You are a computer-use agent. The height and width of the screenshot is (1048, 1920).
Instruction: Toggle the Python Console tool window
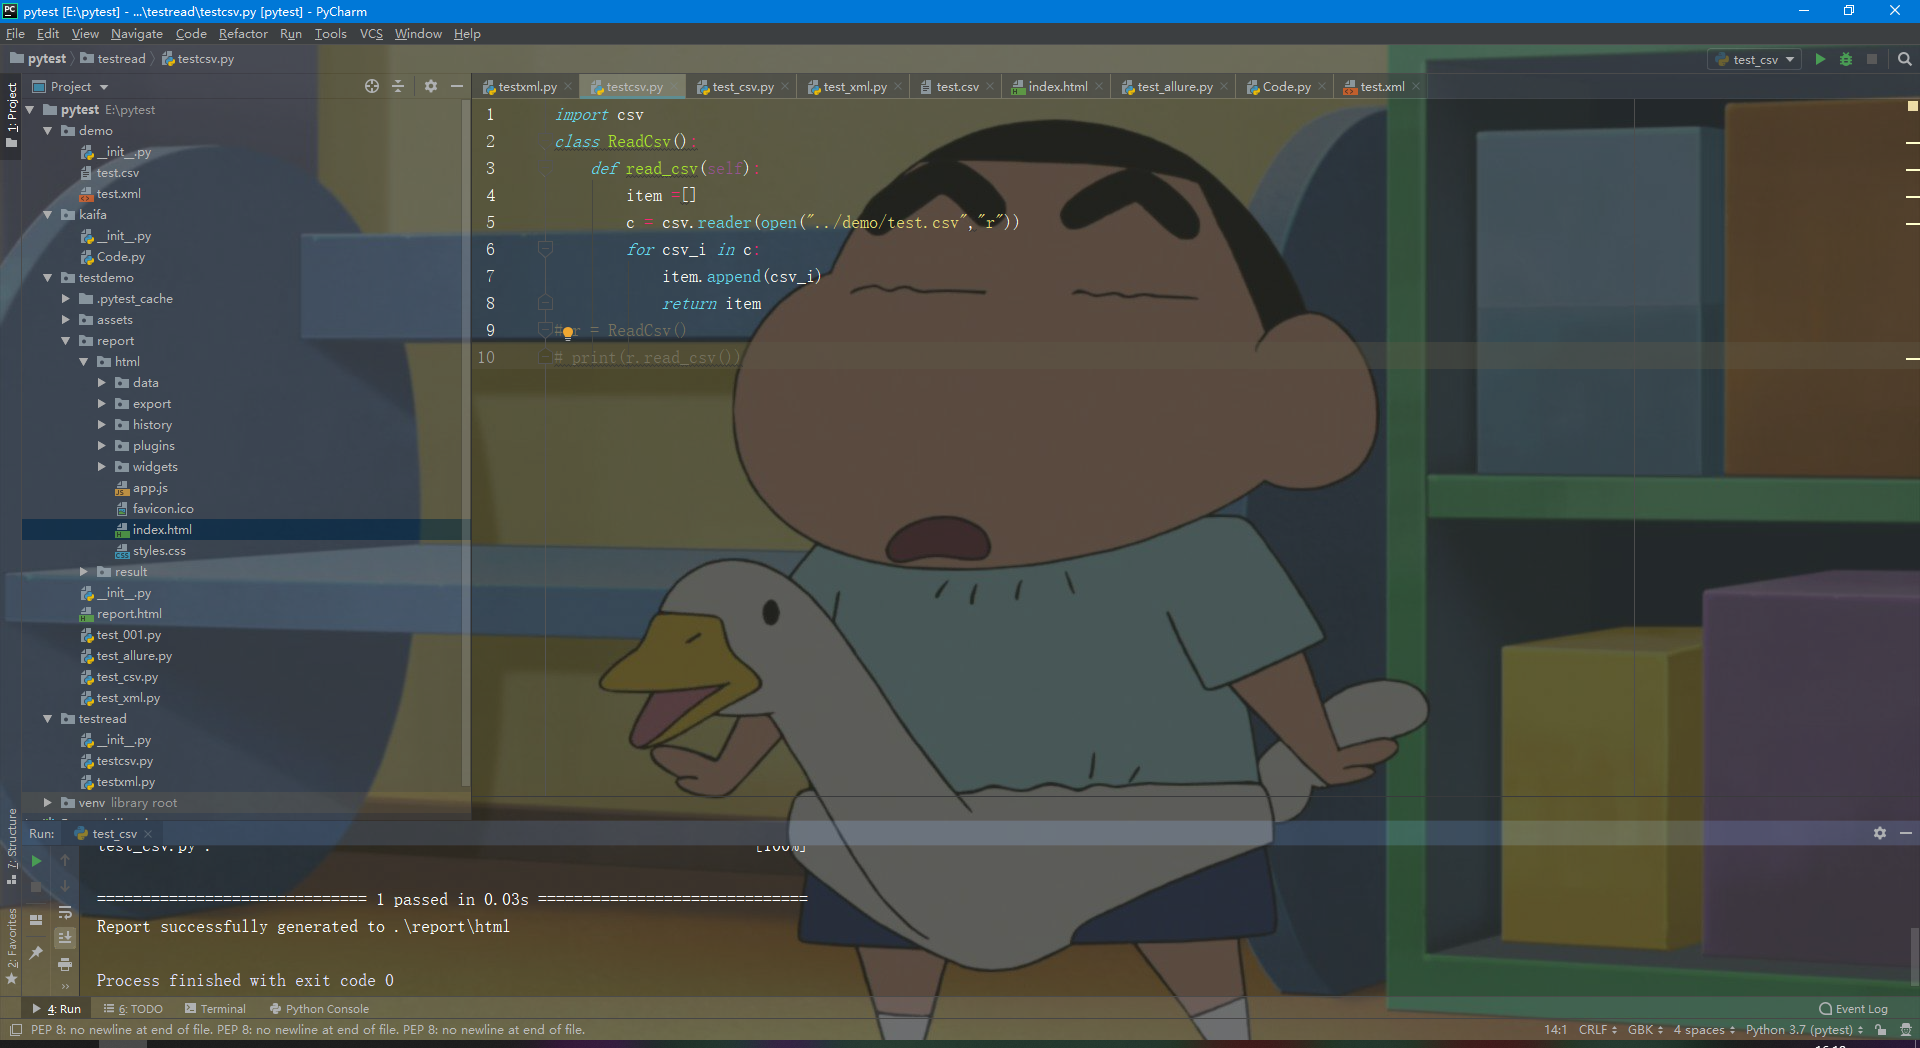[x=320, y=1009]
